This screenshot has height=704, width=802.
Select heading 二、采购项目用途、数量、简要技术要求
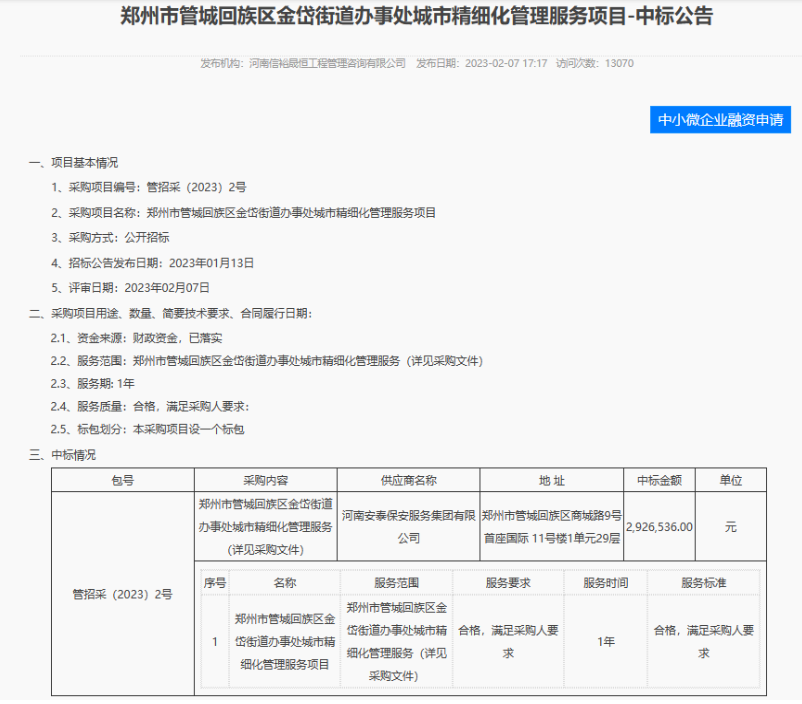(170, 313)
